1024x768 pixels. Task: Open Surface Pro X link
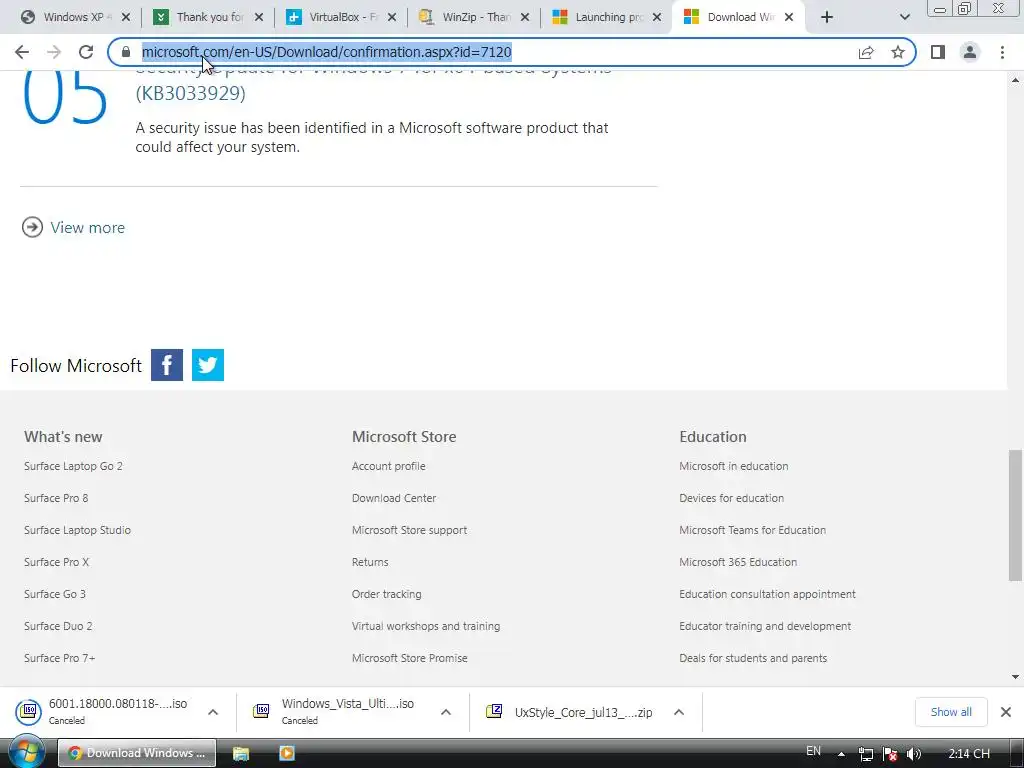(57, 562)
